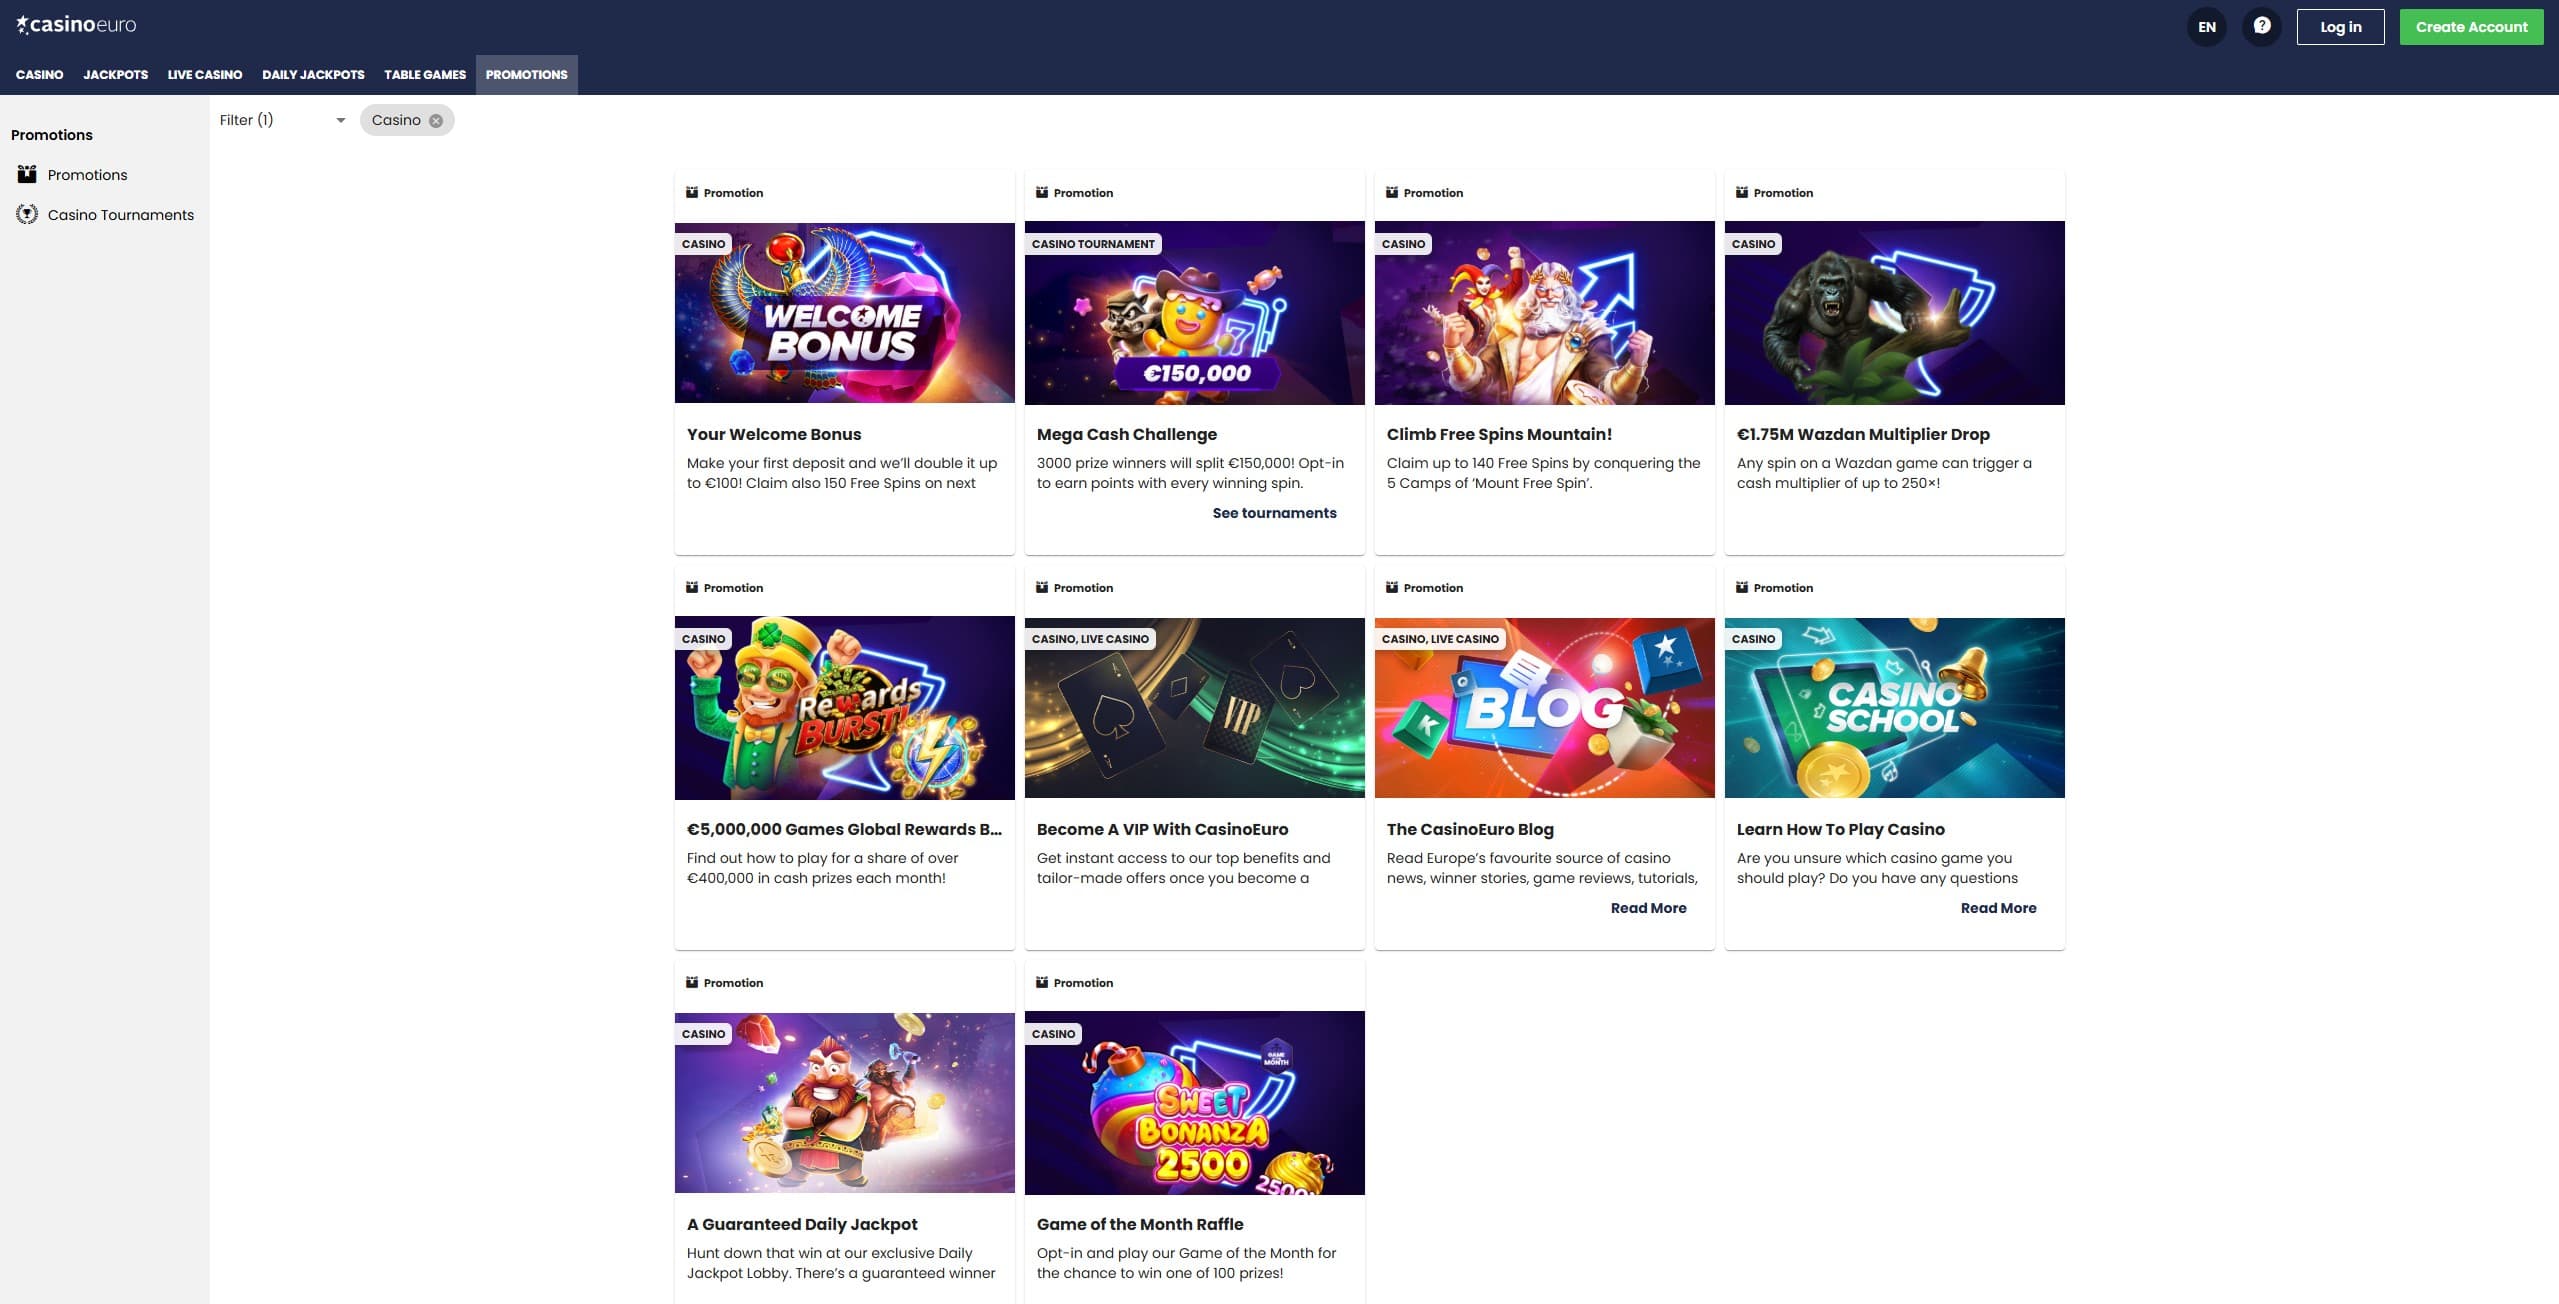Click the €1.75M Wazdan Multiplier Drop title
The height and width of the screenshot is (1304, 2559).
tap(1863, 434)
